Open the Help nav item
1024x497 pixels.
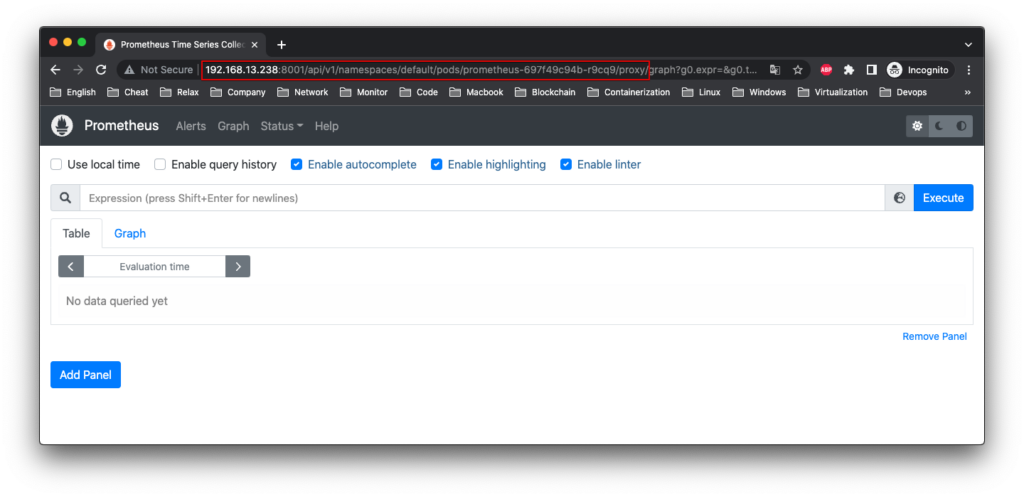click(x=327, y=126)
